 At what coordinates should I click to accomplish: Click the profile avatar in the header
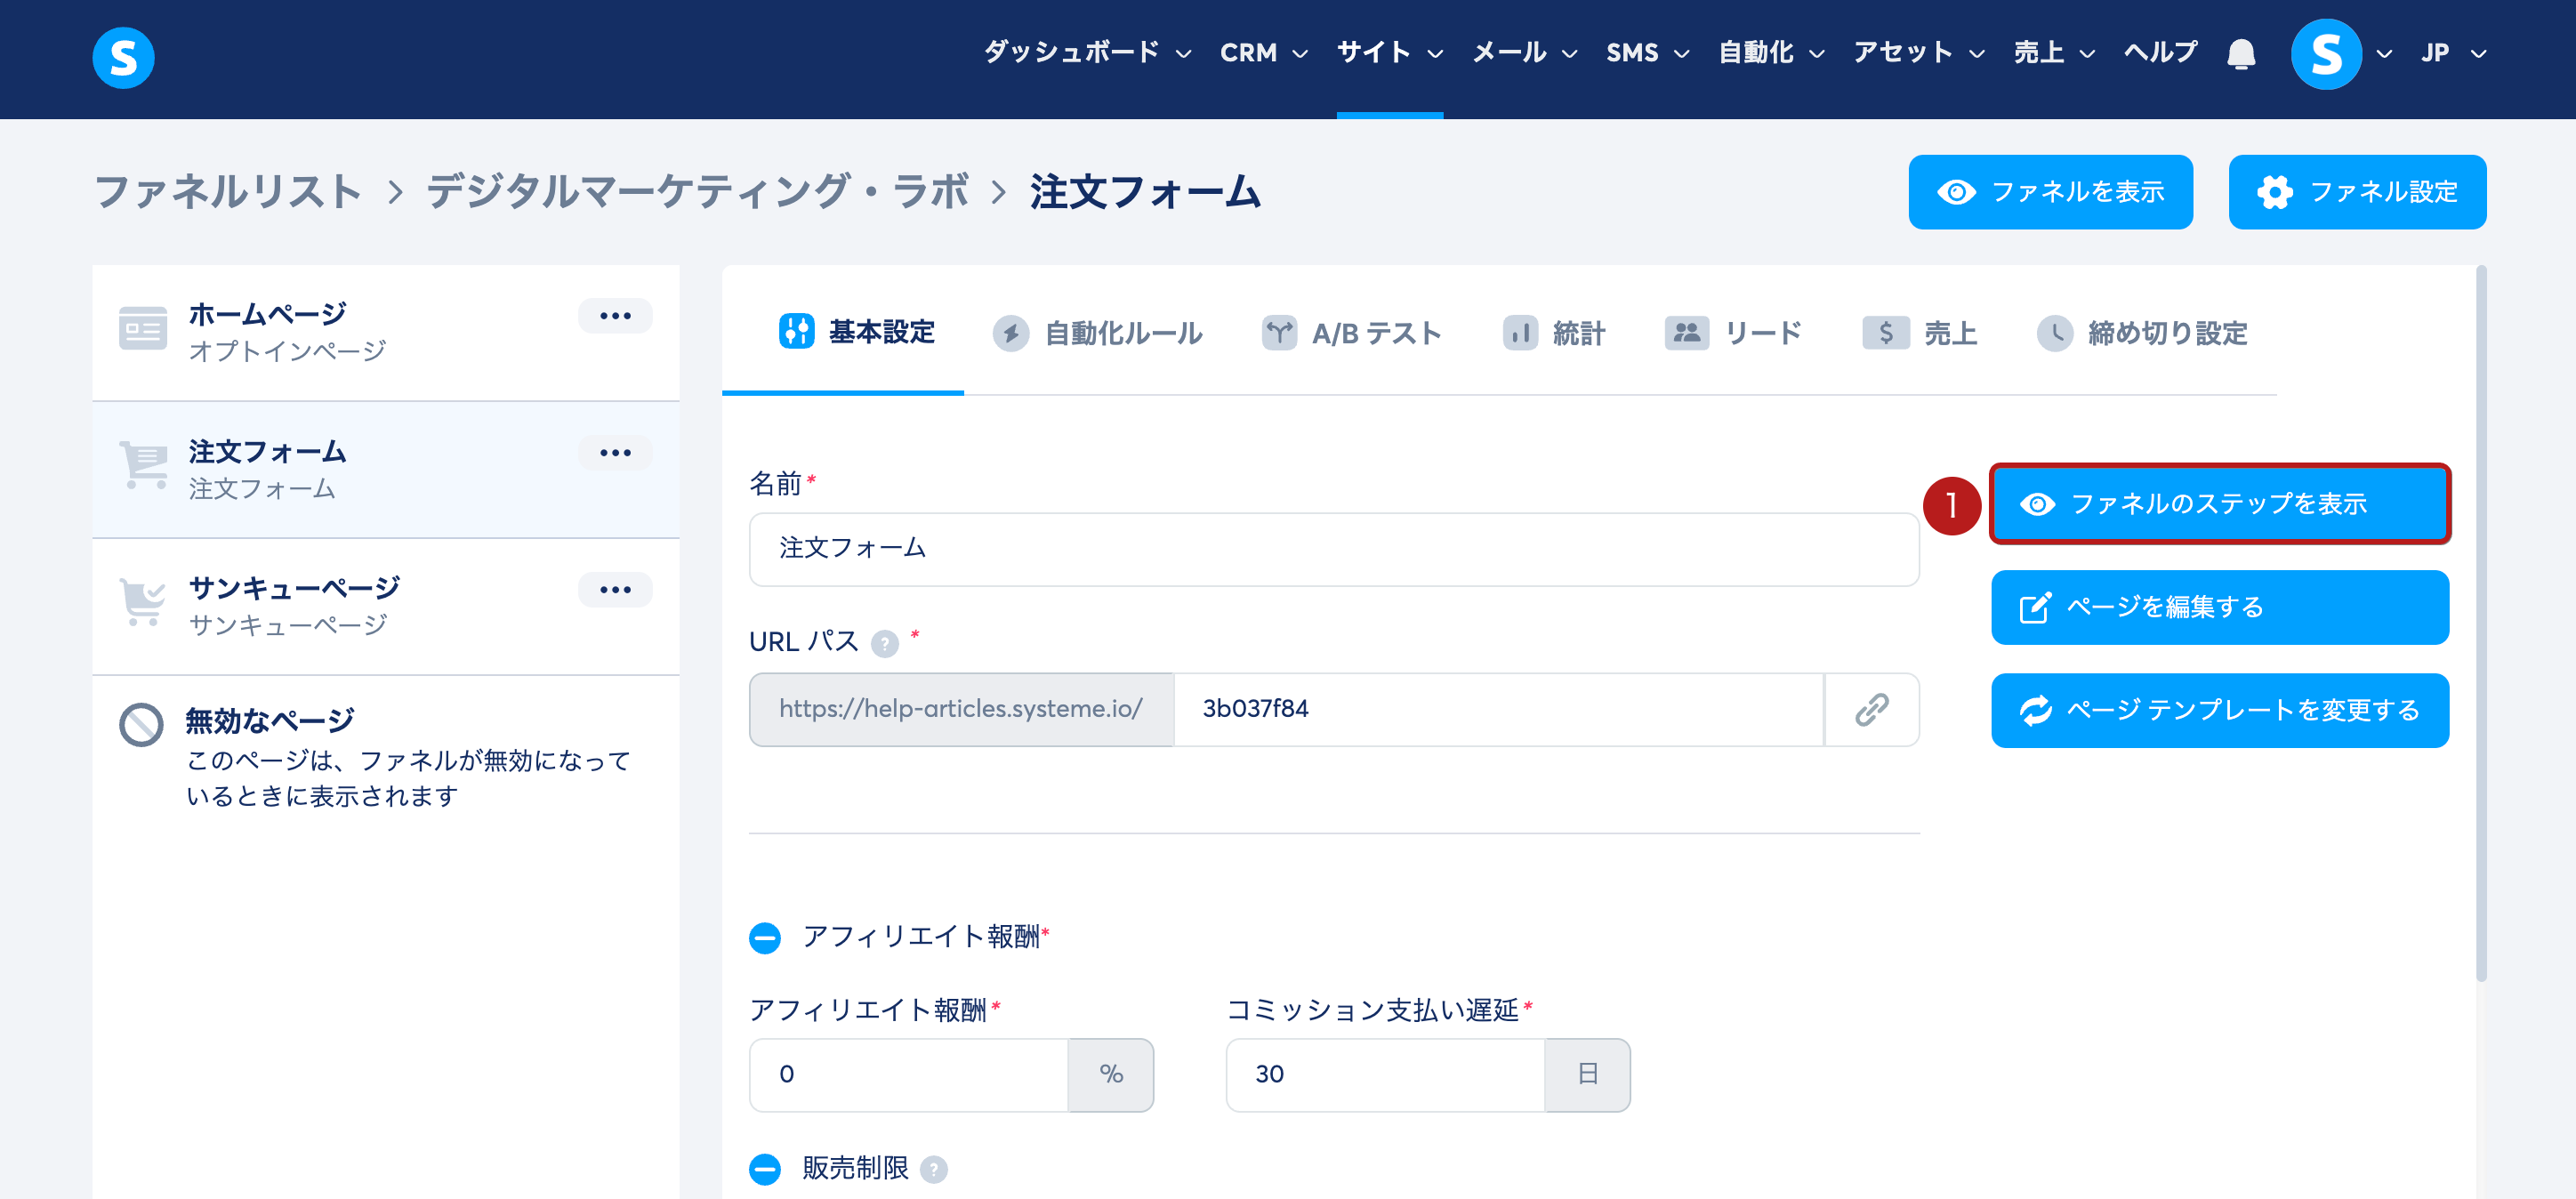coord(2326,54)
